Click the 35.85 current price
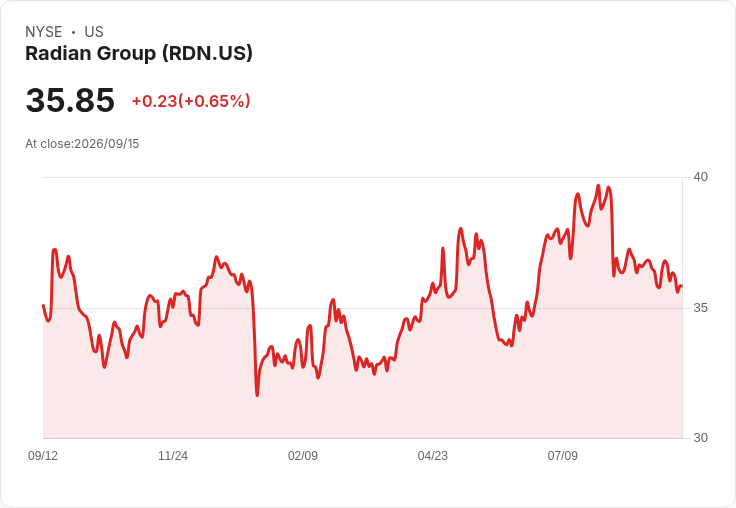 [70, 100]
